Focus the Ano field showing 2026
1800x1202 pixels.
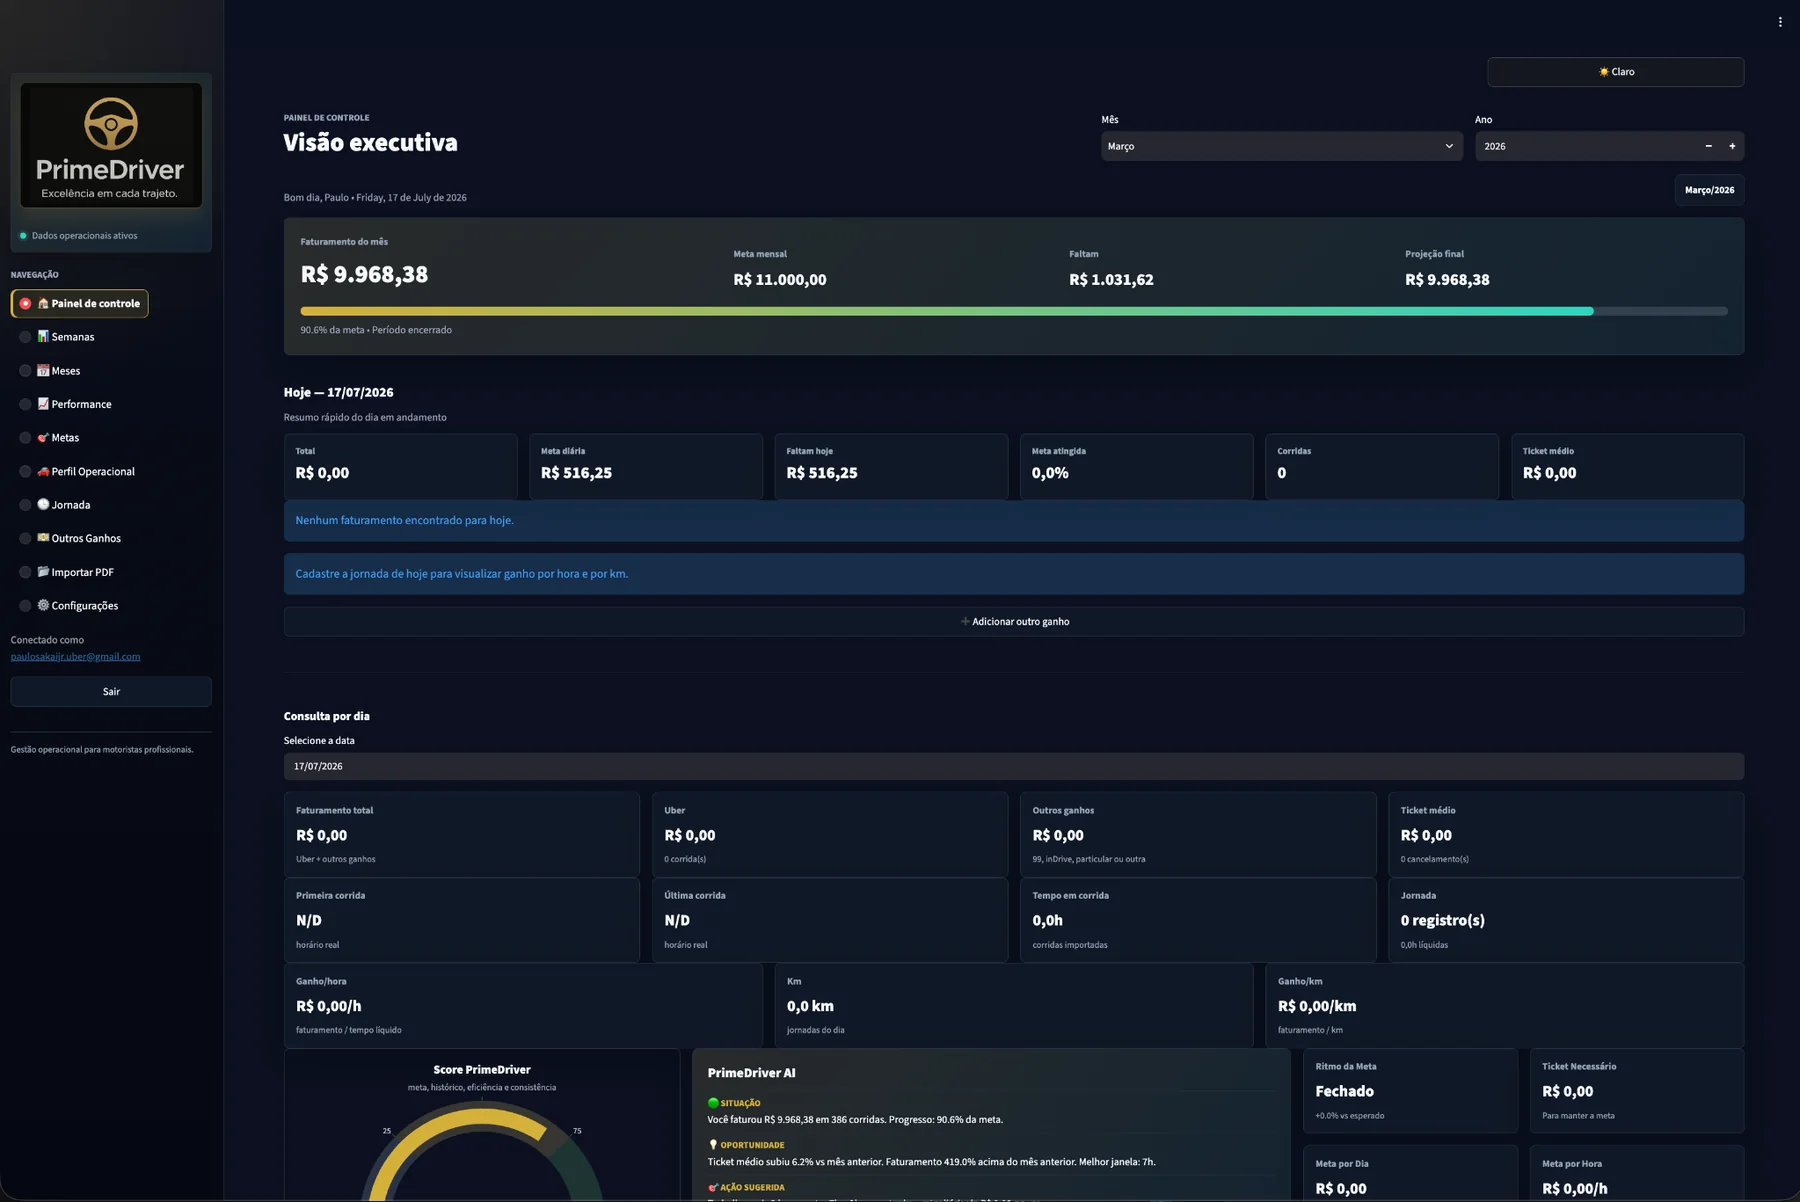[x=1586, y=146]
